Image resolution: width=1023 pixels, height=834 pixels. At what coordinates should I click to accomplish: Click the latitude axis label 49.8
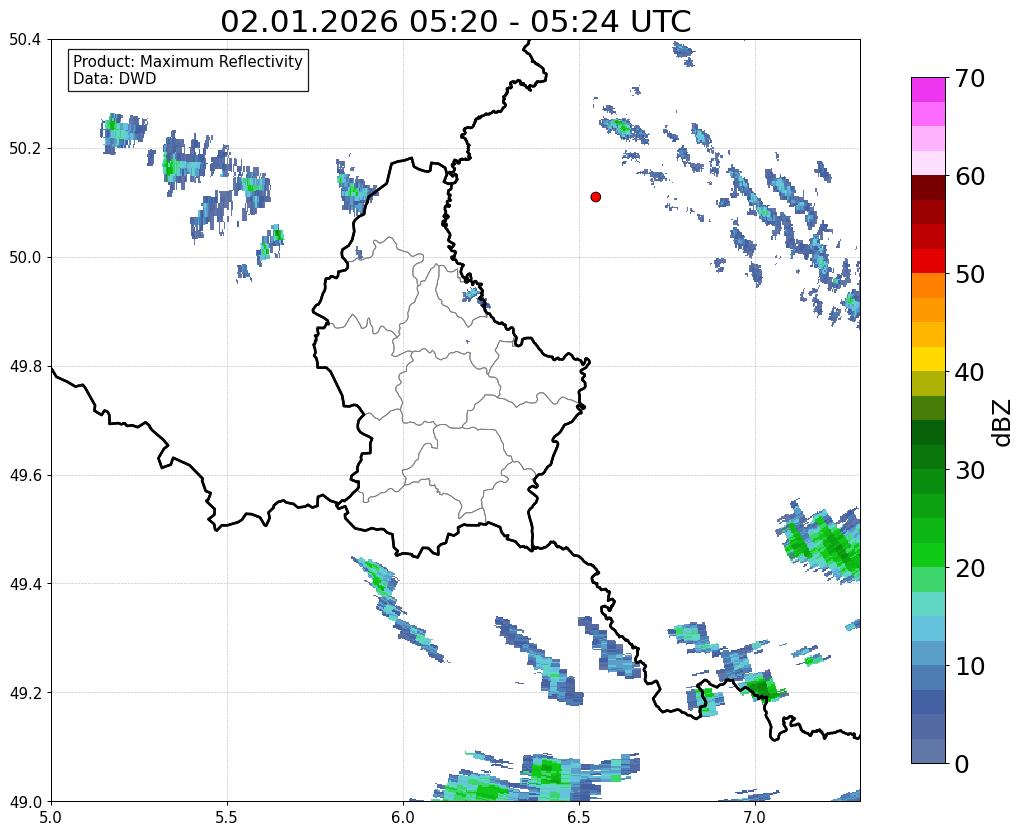[x=25, y=367]
